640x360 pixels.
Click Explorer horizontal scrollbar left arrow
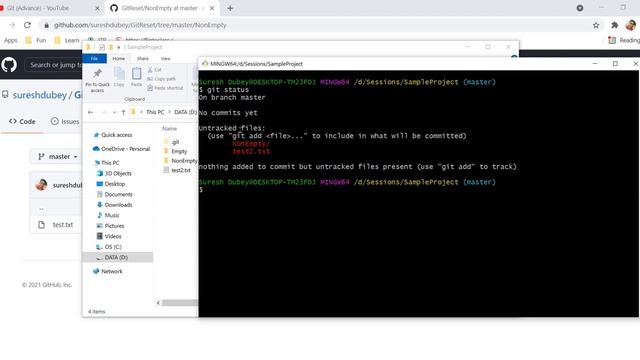tap(158, 303)
